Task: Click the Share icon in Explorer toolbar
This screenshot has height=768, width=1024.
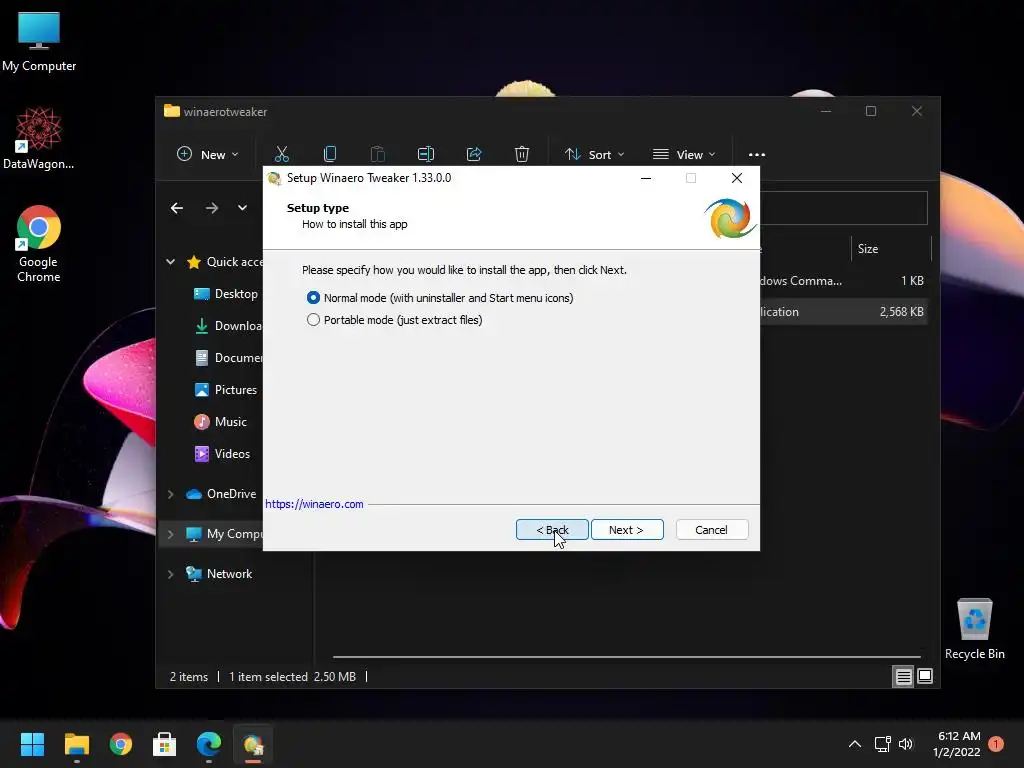Action: click(x=474, y=154)
